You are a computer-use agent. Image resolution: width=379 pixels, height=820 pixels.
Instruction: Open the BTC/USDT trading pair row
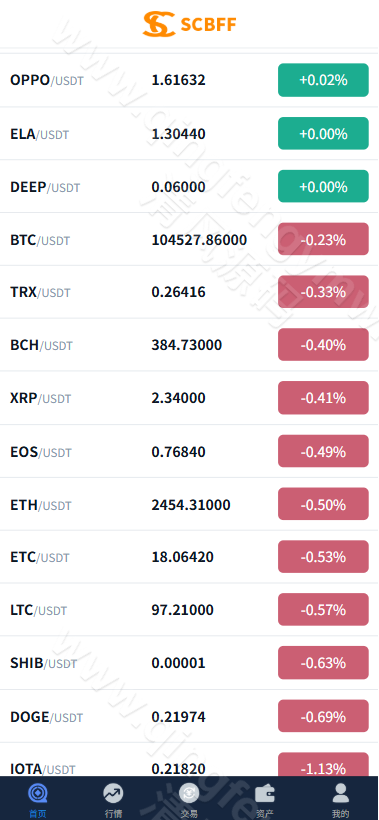click(x=189, y=240)
